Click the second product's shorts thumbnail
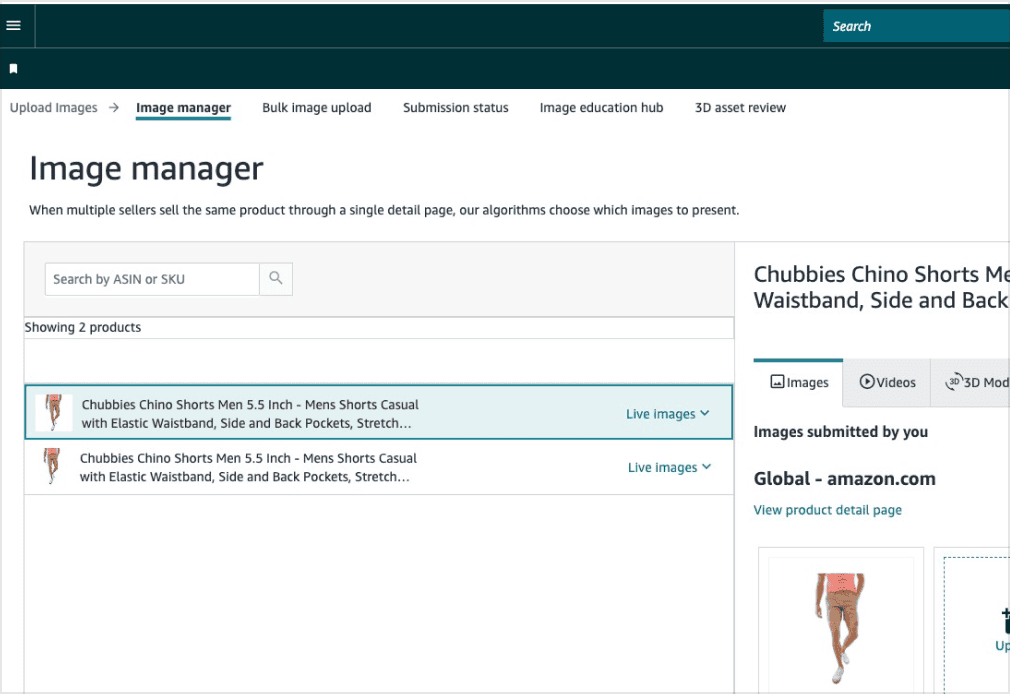 pos(52,467)
